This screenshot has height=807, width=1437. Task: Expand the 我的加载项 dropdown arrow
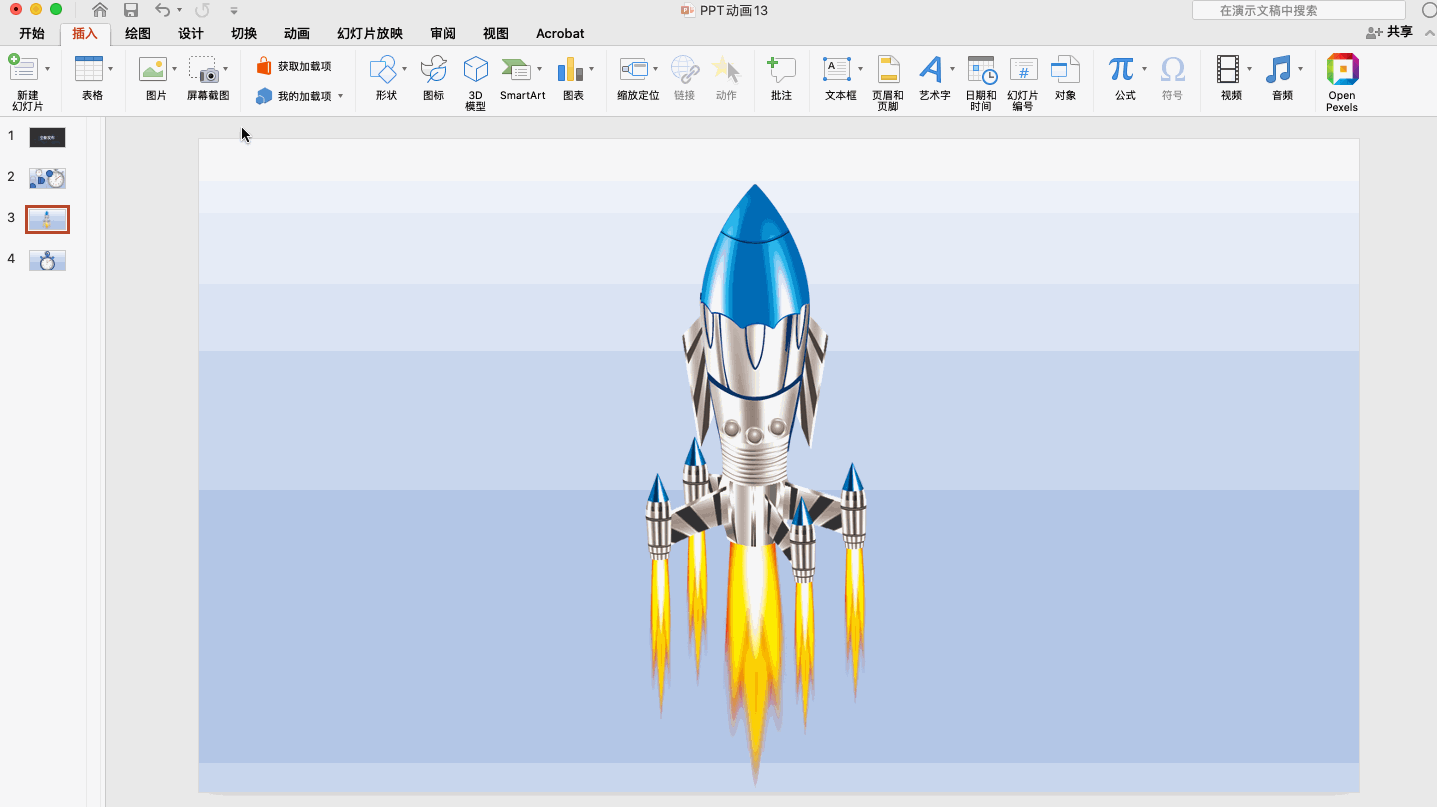(x=340, y=96)
